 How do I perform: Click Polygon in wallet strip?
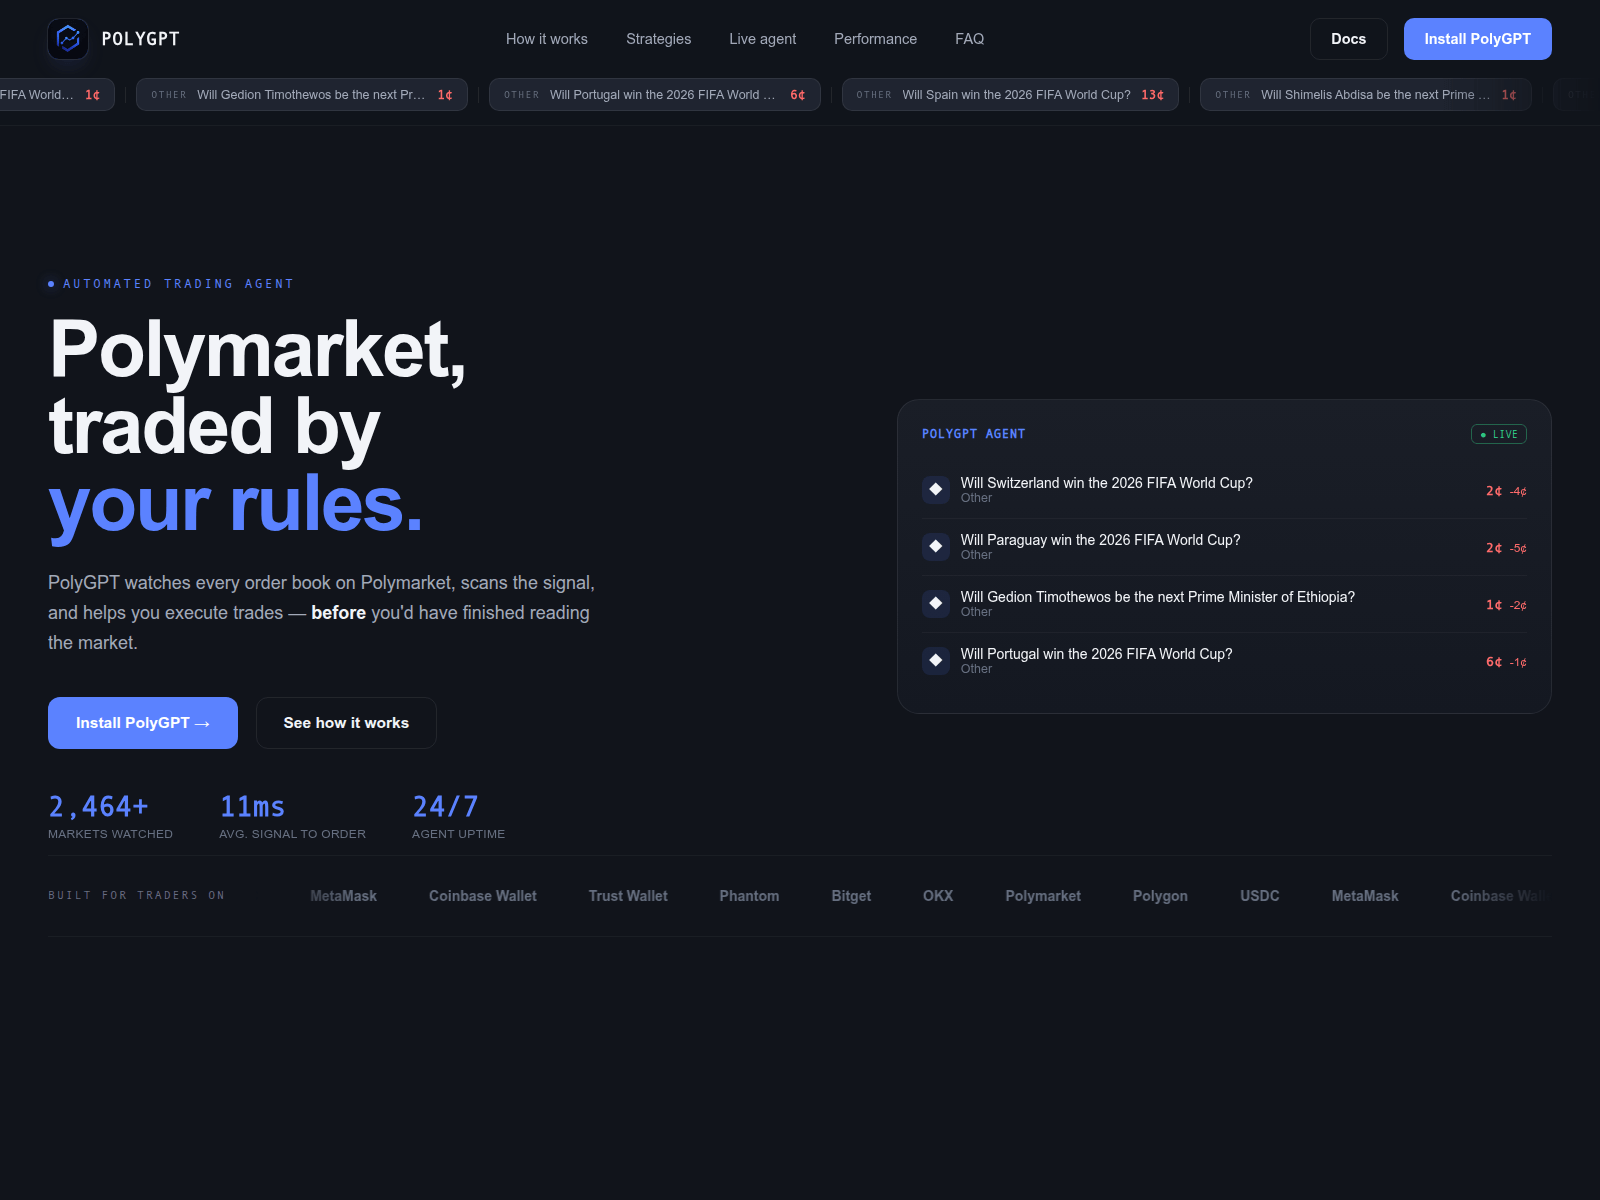1160,896
